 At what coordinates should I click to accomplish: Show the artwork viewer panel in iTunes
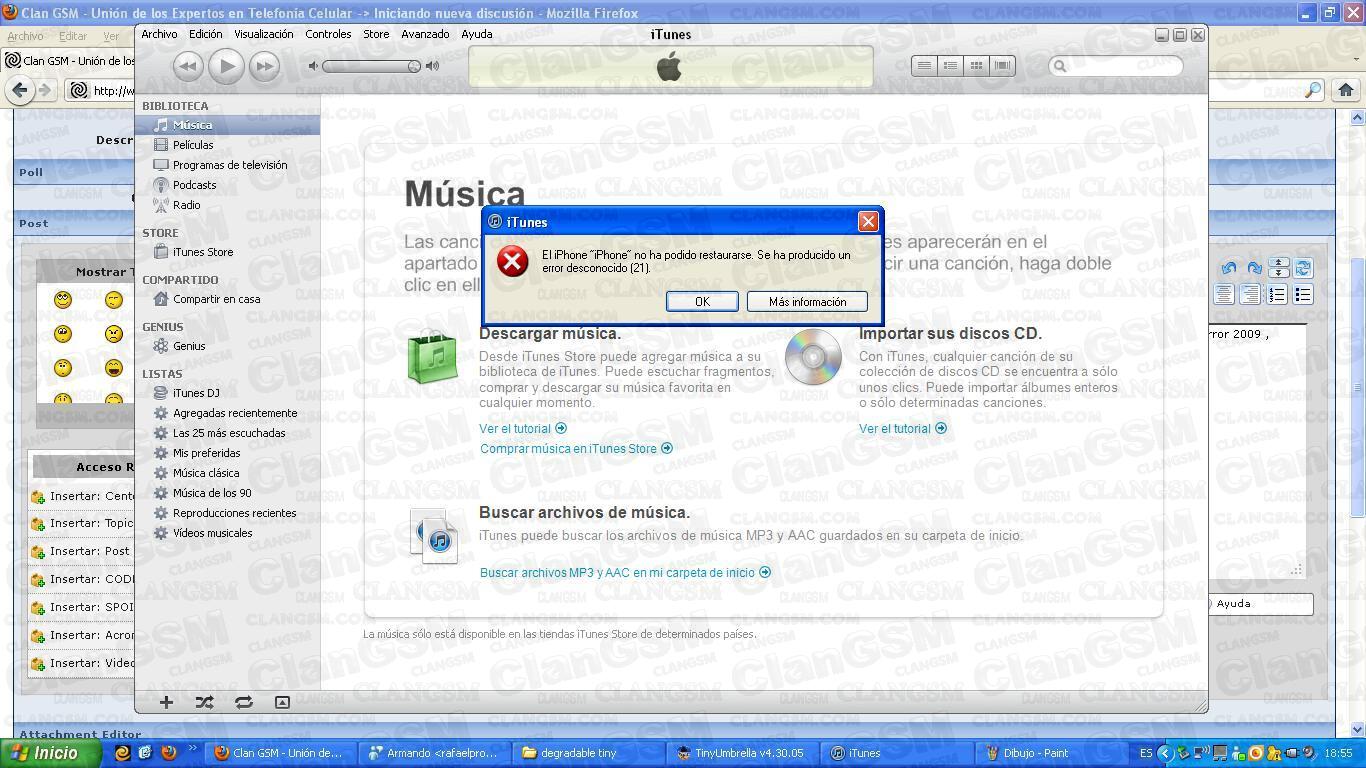282,702
